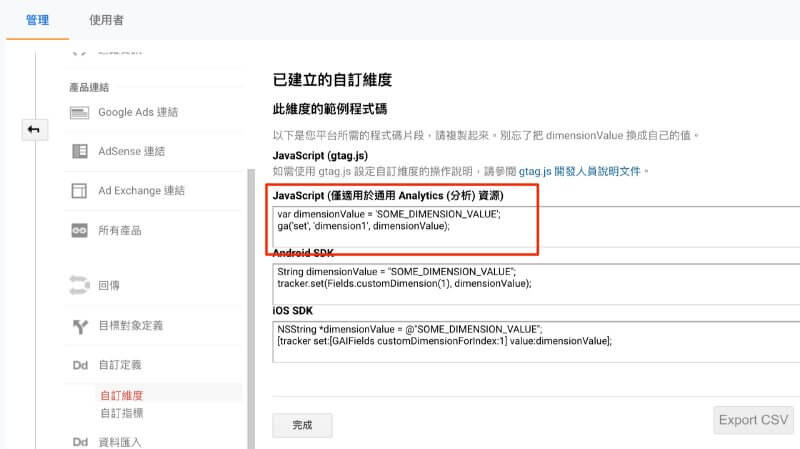Select 自訂維度 submenu item
The width and height of the screenshot is (800, 449).
tap(121, 395)
